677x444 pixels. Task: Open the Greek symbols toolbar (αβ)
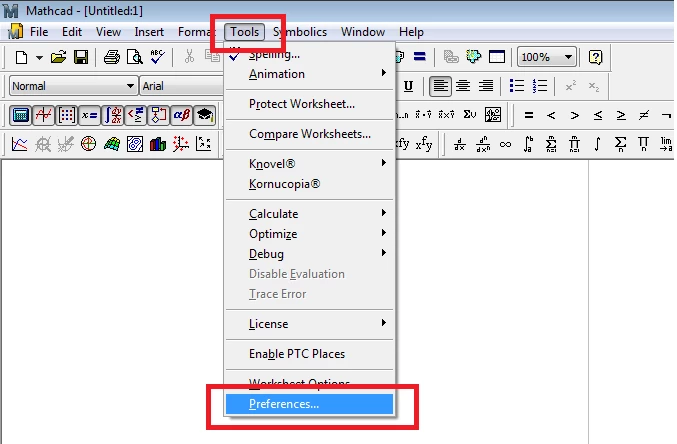point(181,115)
